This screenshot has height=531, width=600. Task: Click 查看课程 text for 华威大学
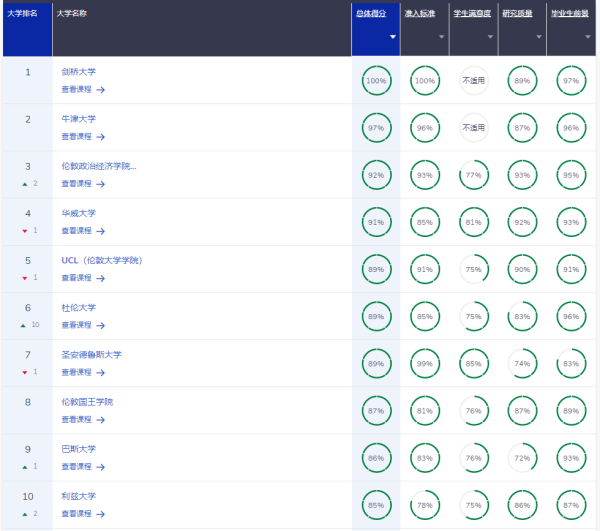click(77, 231)
